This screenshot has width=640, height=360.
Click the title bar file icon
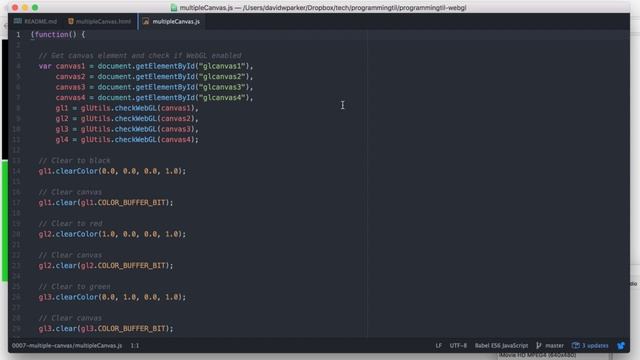[x=174, y=8]
